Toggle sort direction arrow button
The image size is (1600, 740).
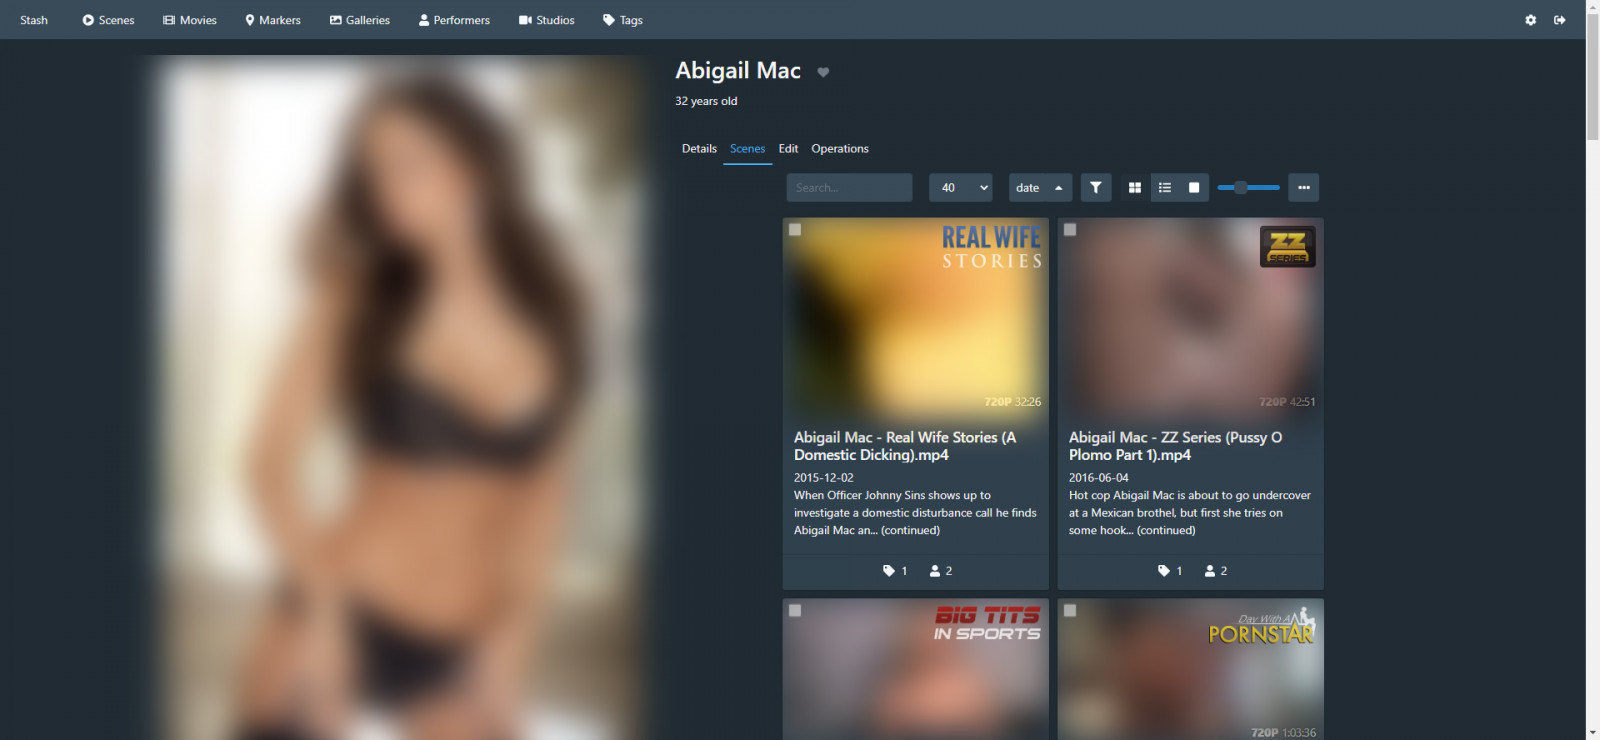coord(1059,188)
